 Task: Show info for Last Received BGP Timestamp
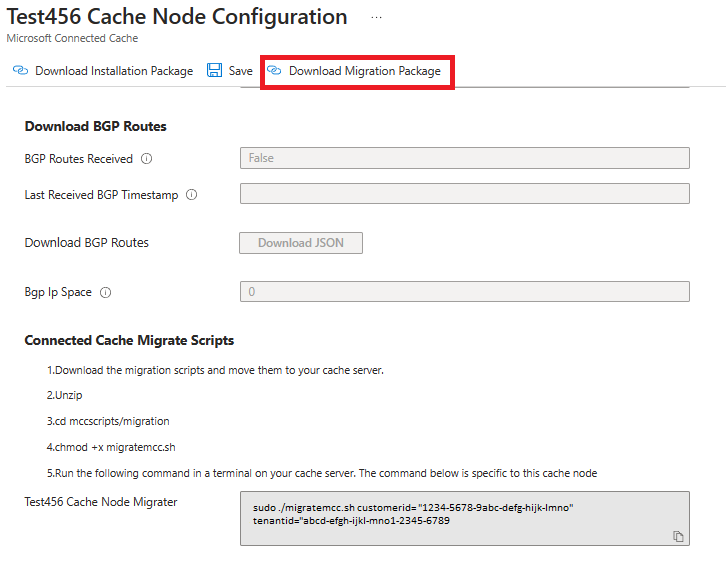click(191, 195)
